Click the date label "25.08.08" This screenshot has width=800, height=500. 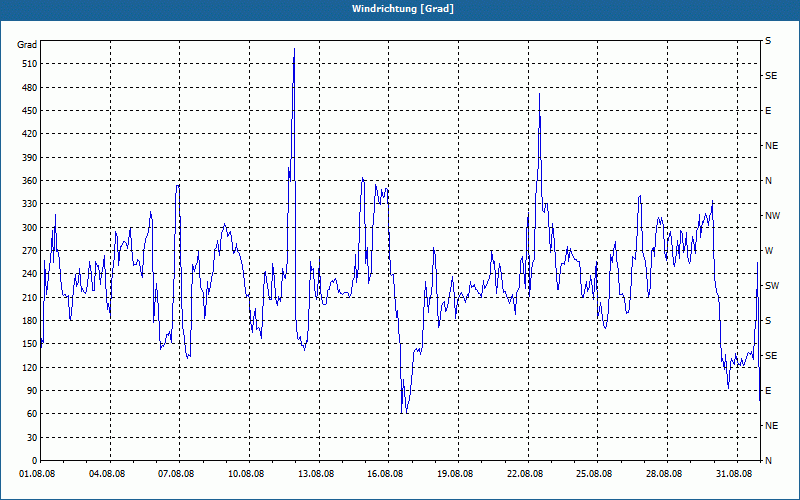pos(594,474)
